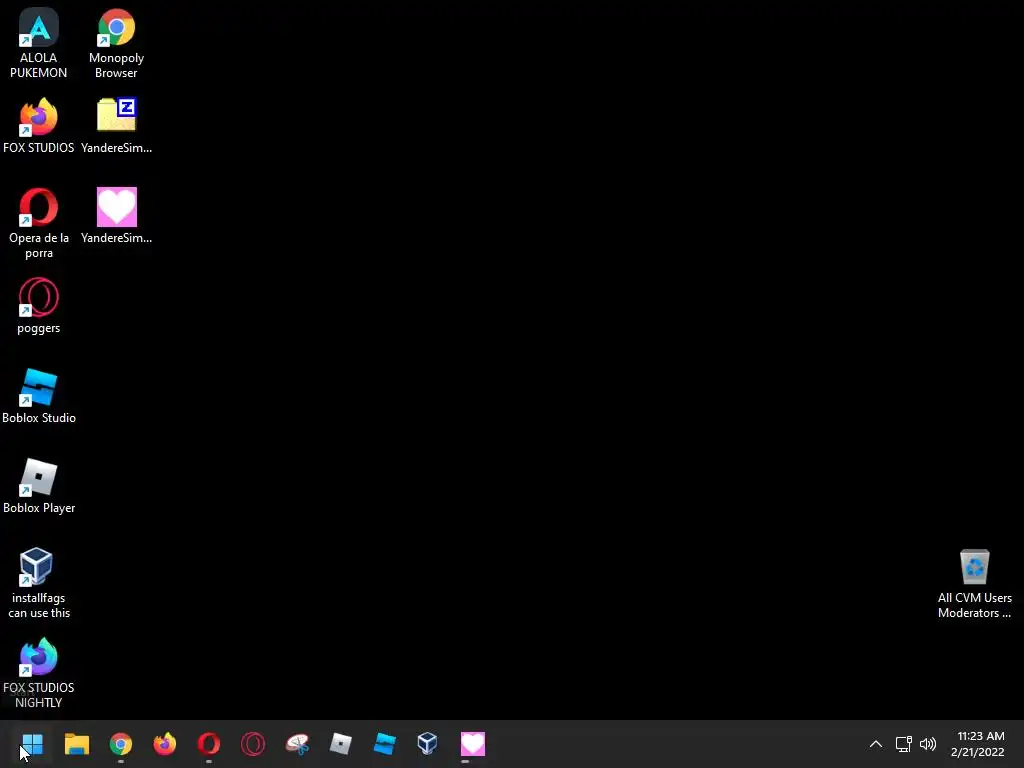Switch to Opera on the taskbar
Viewport: 1024px width, 768px height.
click(x=209, y=744)
